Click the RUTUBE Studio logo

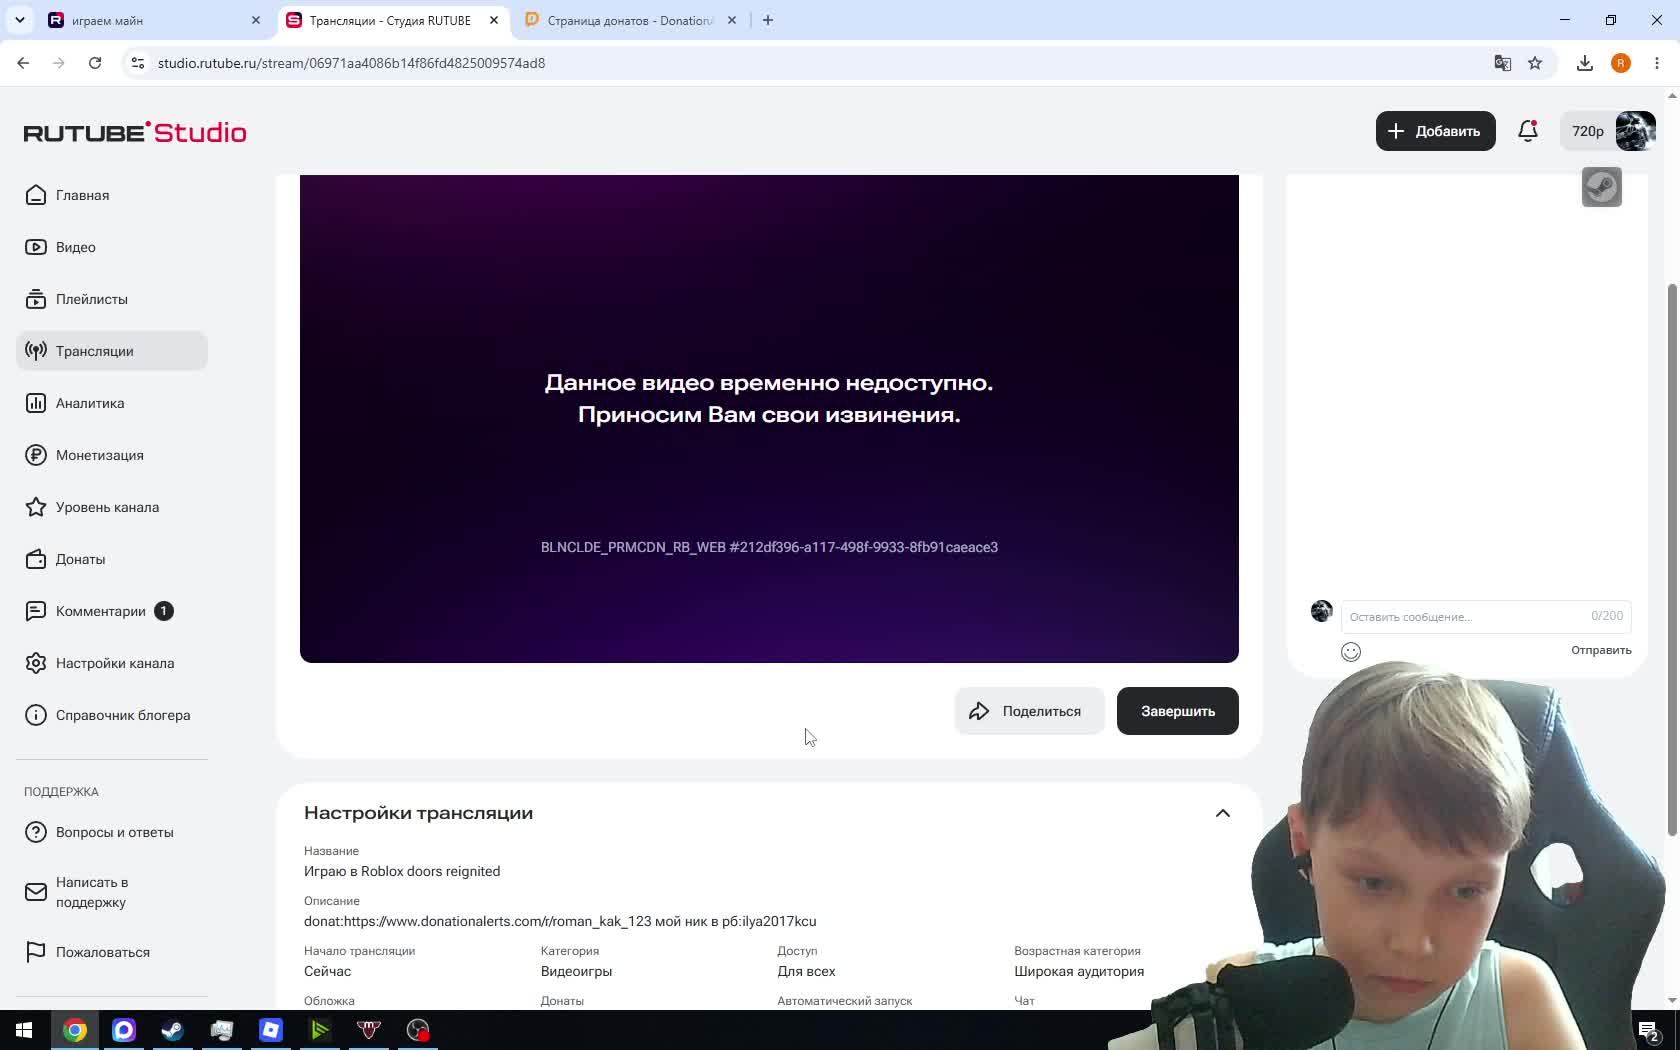(x=135, y=132)
